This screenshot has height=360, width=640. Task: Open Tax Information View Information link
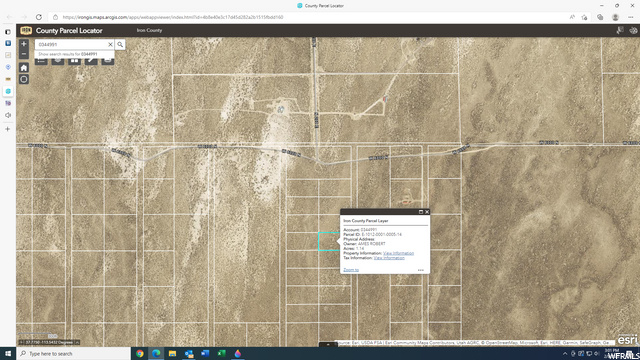pos(389,258)
